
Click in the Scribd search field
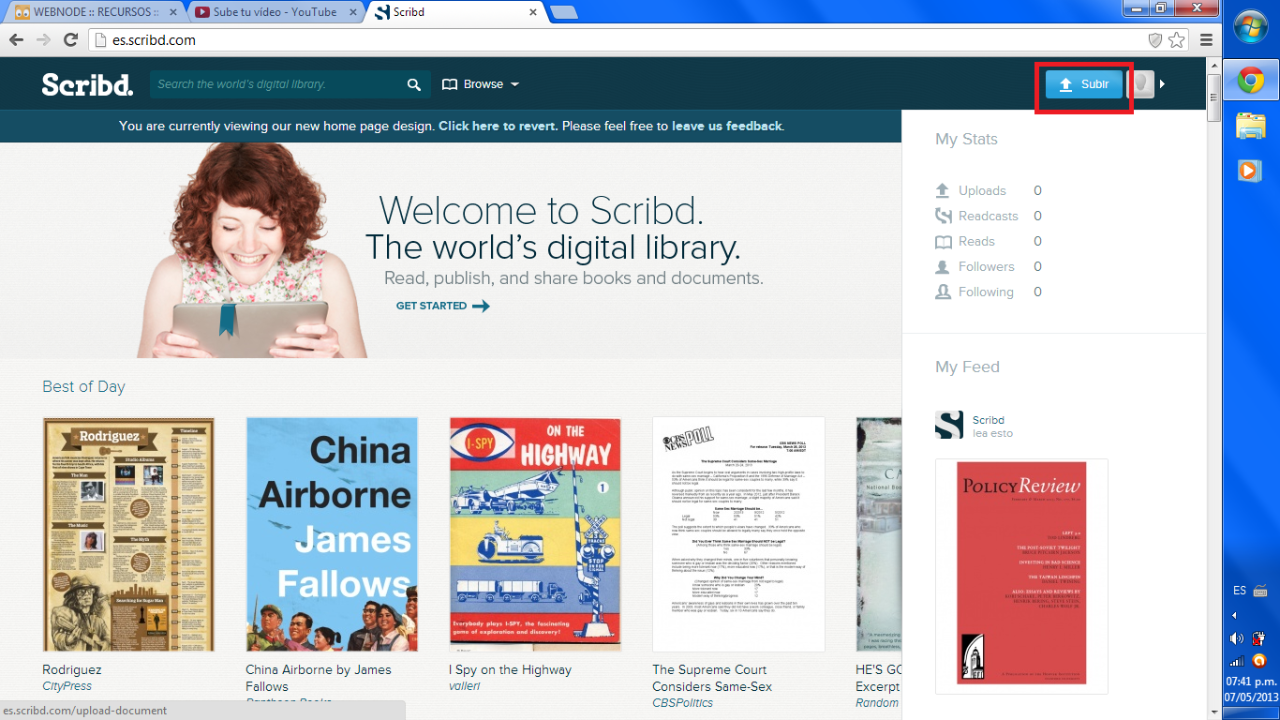click(275, 85)
